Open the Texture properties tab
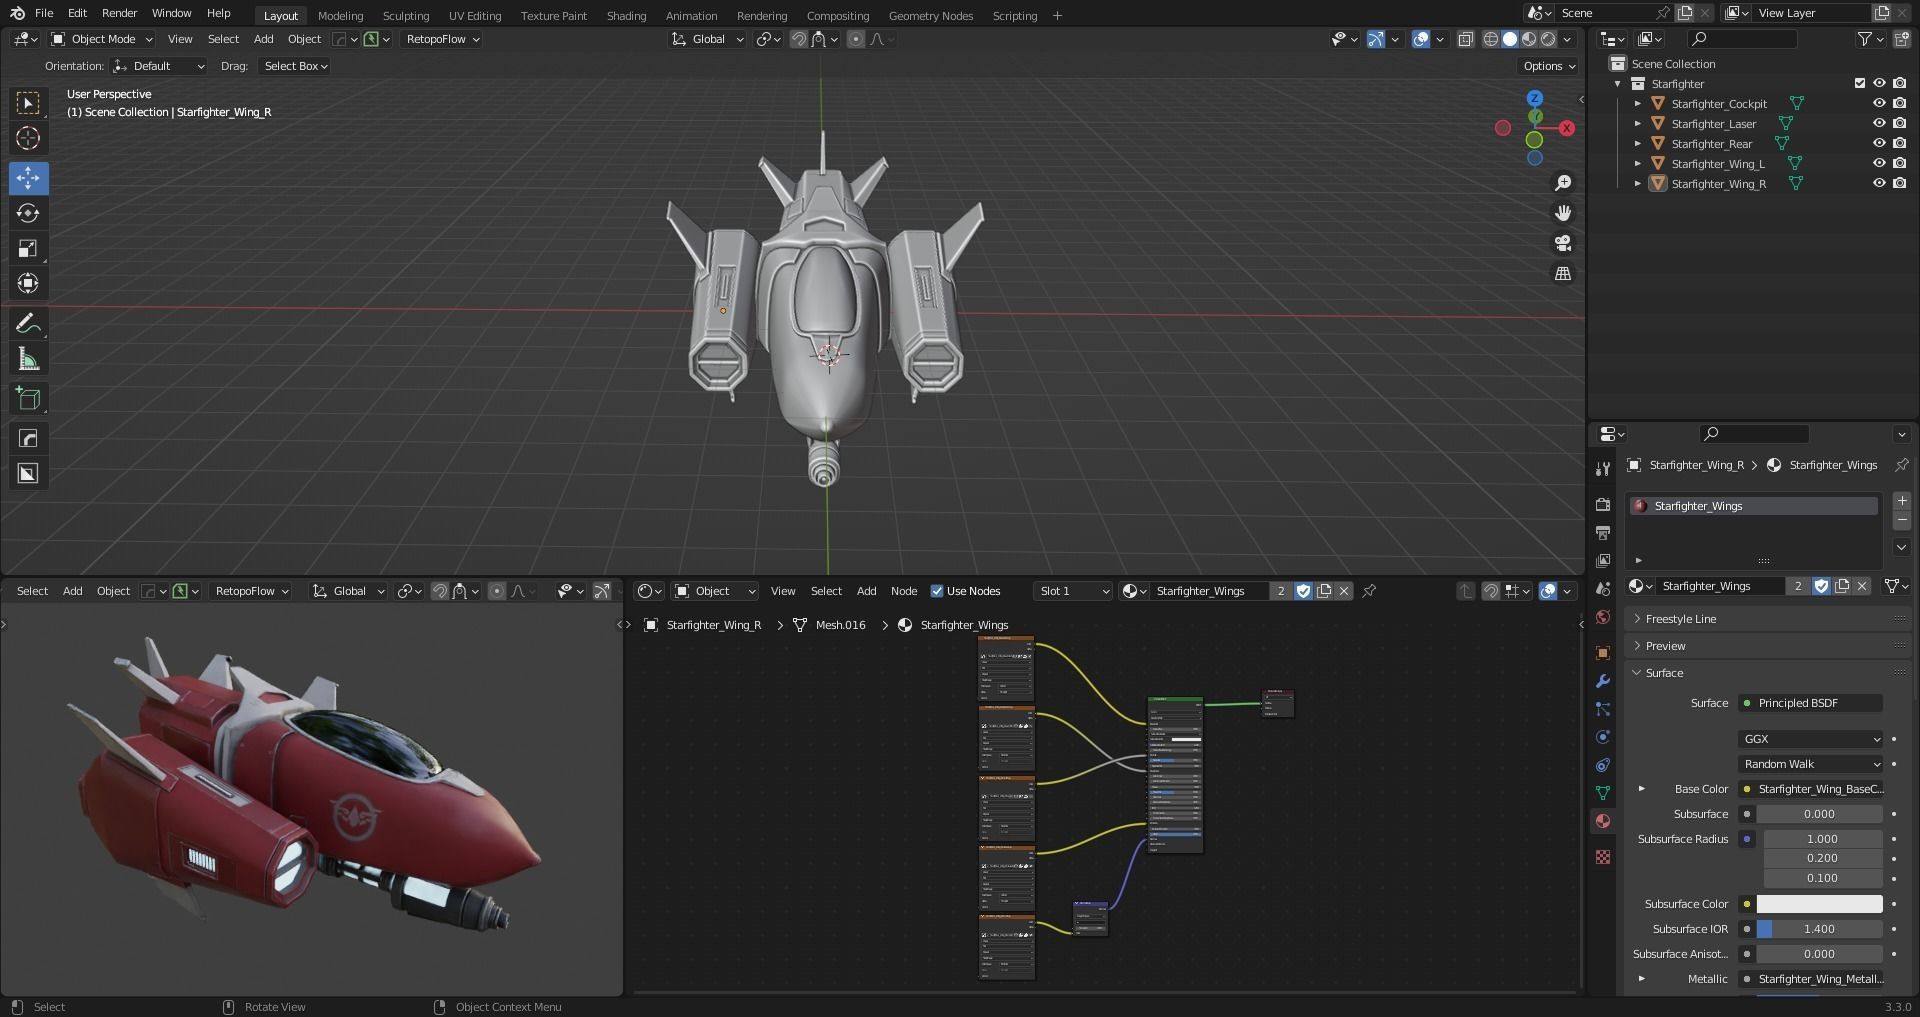The height and width of the screenshot is (1017, 1920). (1603, 857)
